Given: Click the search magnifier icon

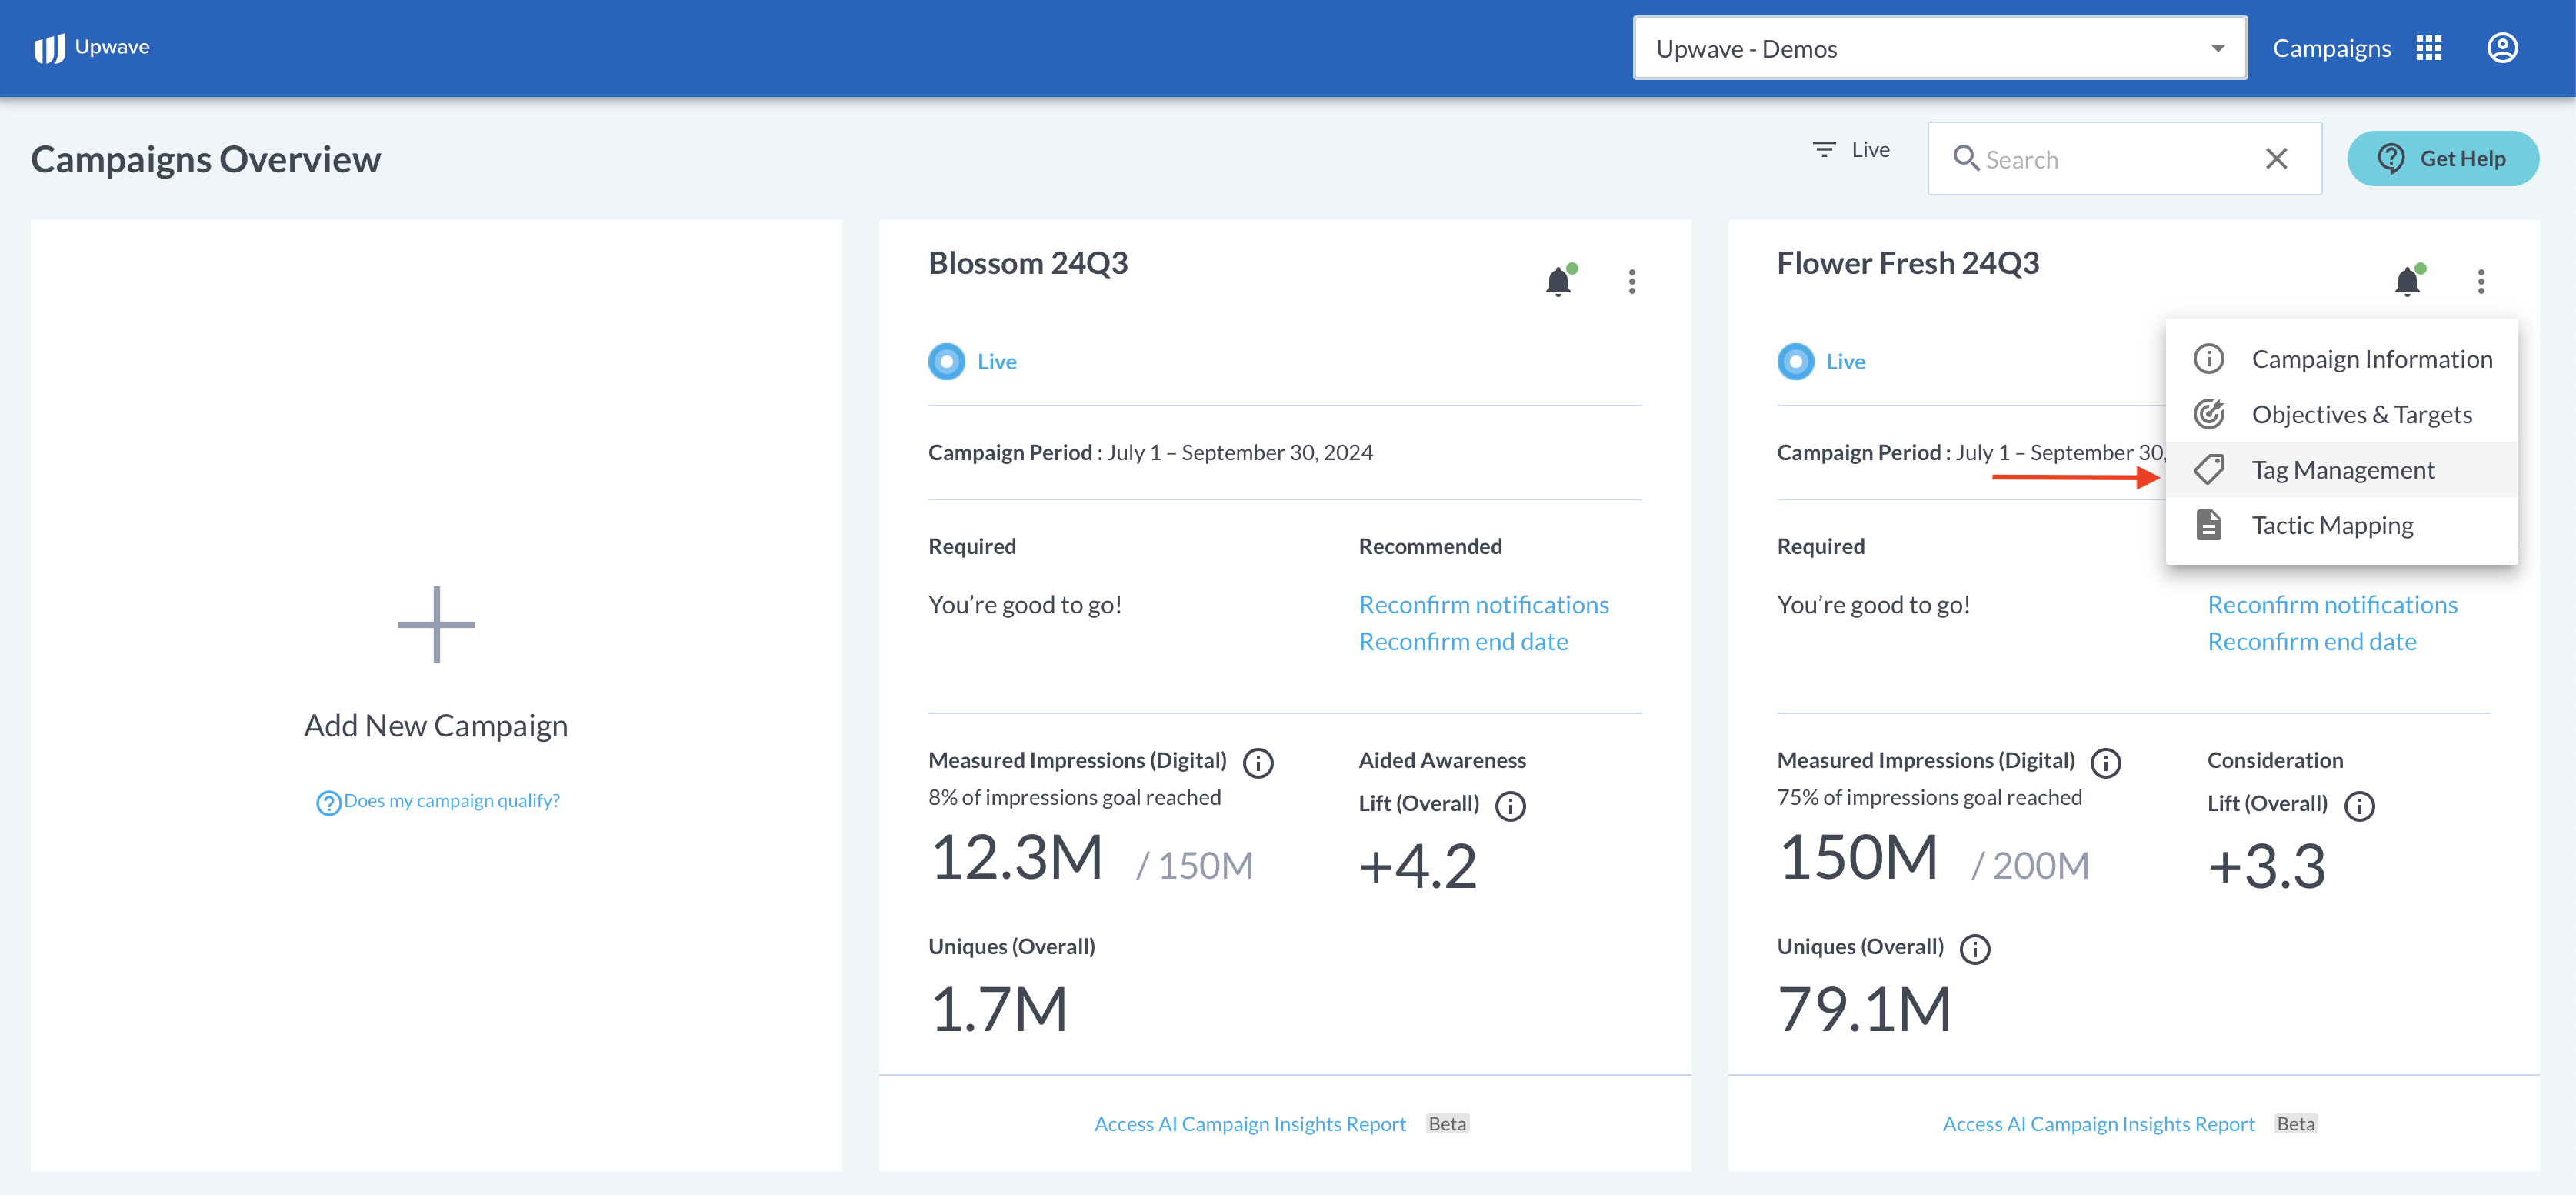Looking at the screenshot, I should (1965, 158).
